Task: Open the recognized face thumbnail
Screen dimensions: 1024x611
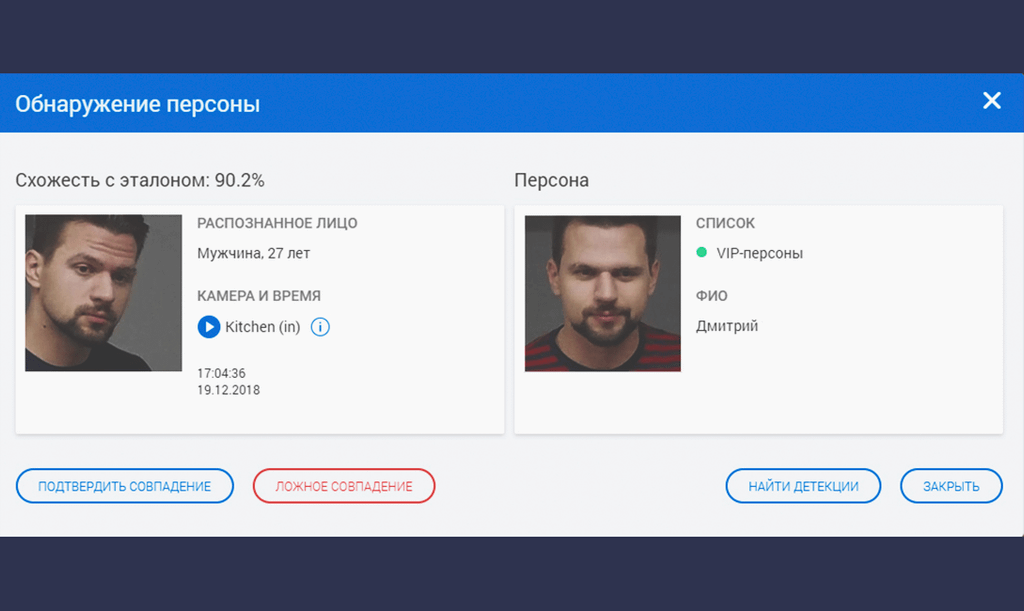Action: pos(103,293)
